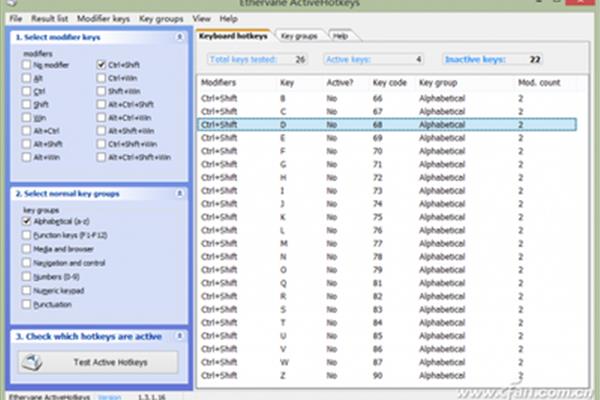Screen dimensions: 600x400
Task: Select the Ctrl+Shift V row
Action: 387,349
